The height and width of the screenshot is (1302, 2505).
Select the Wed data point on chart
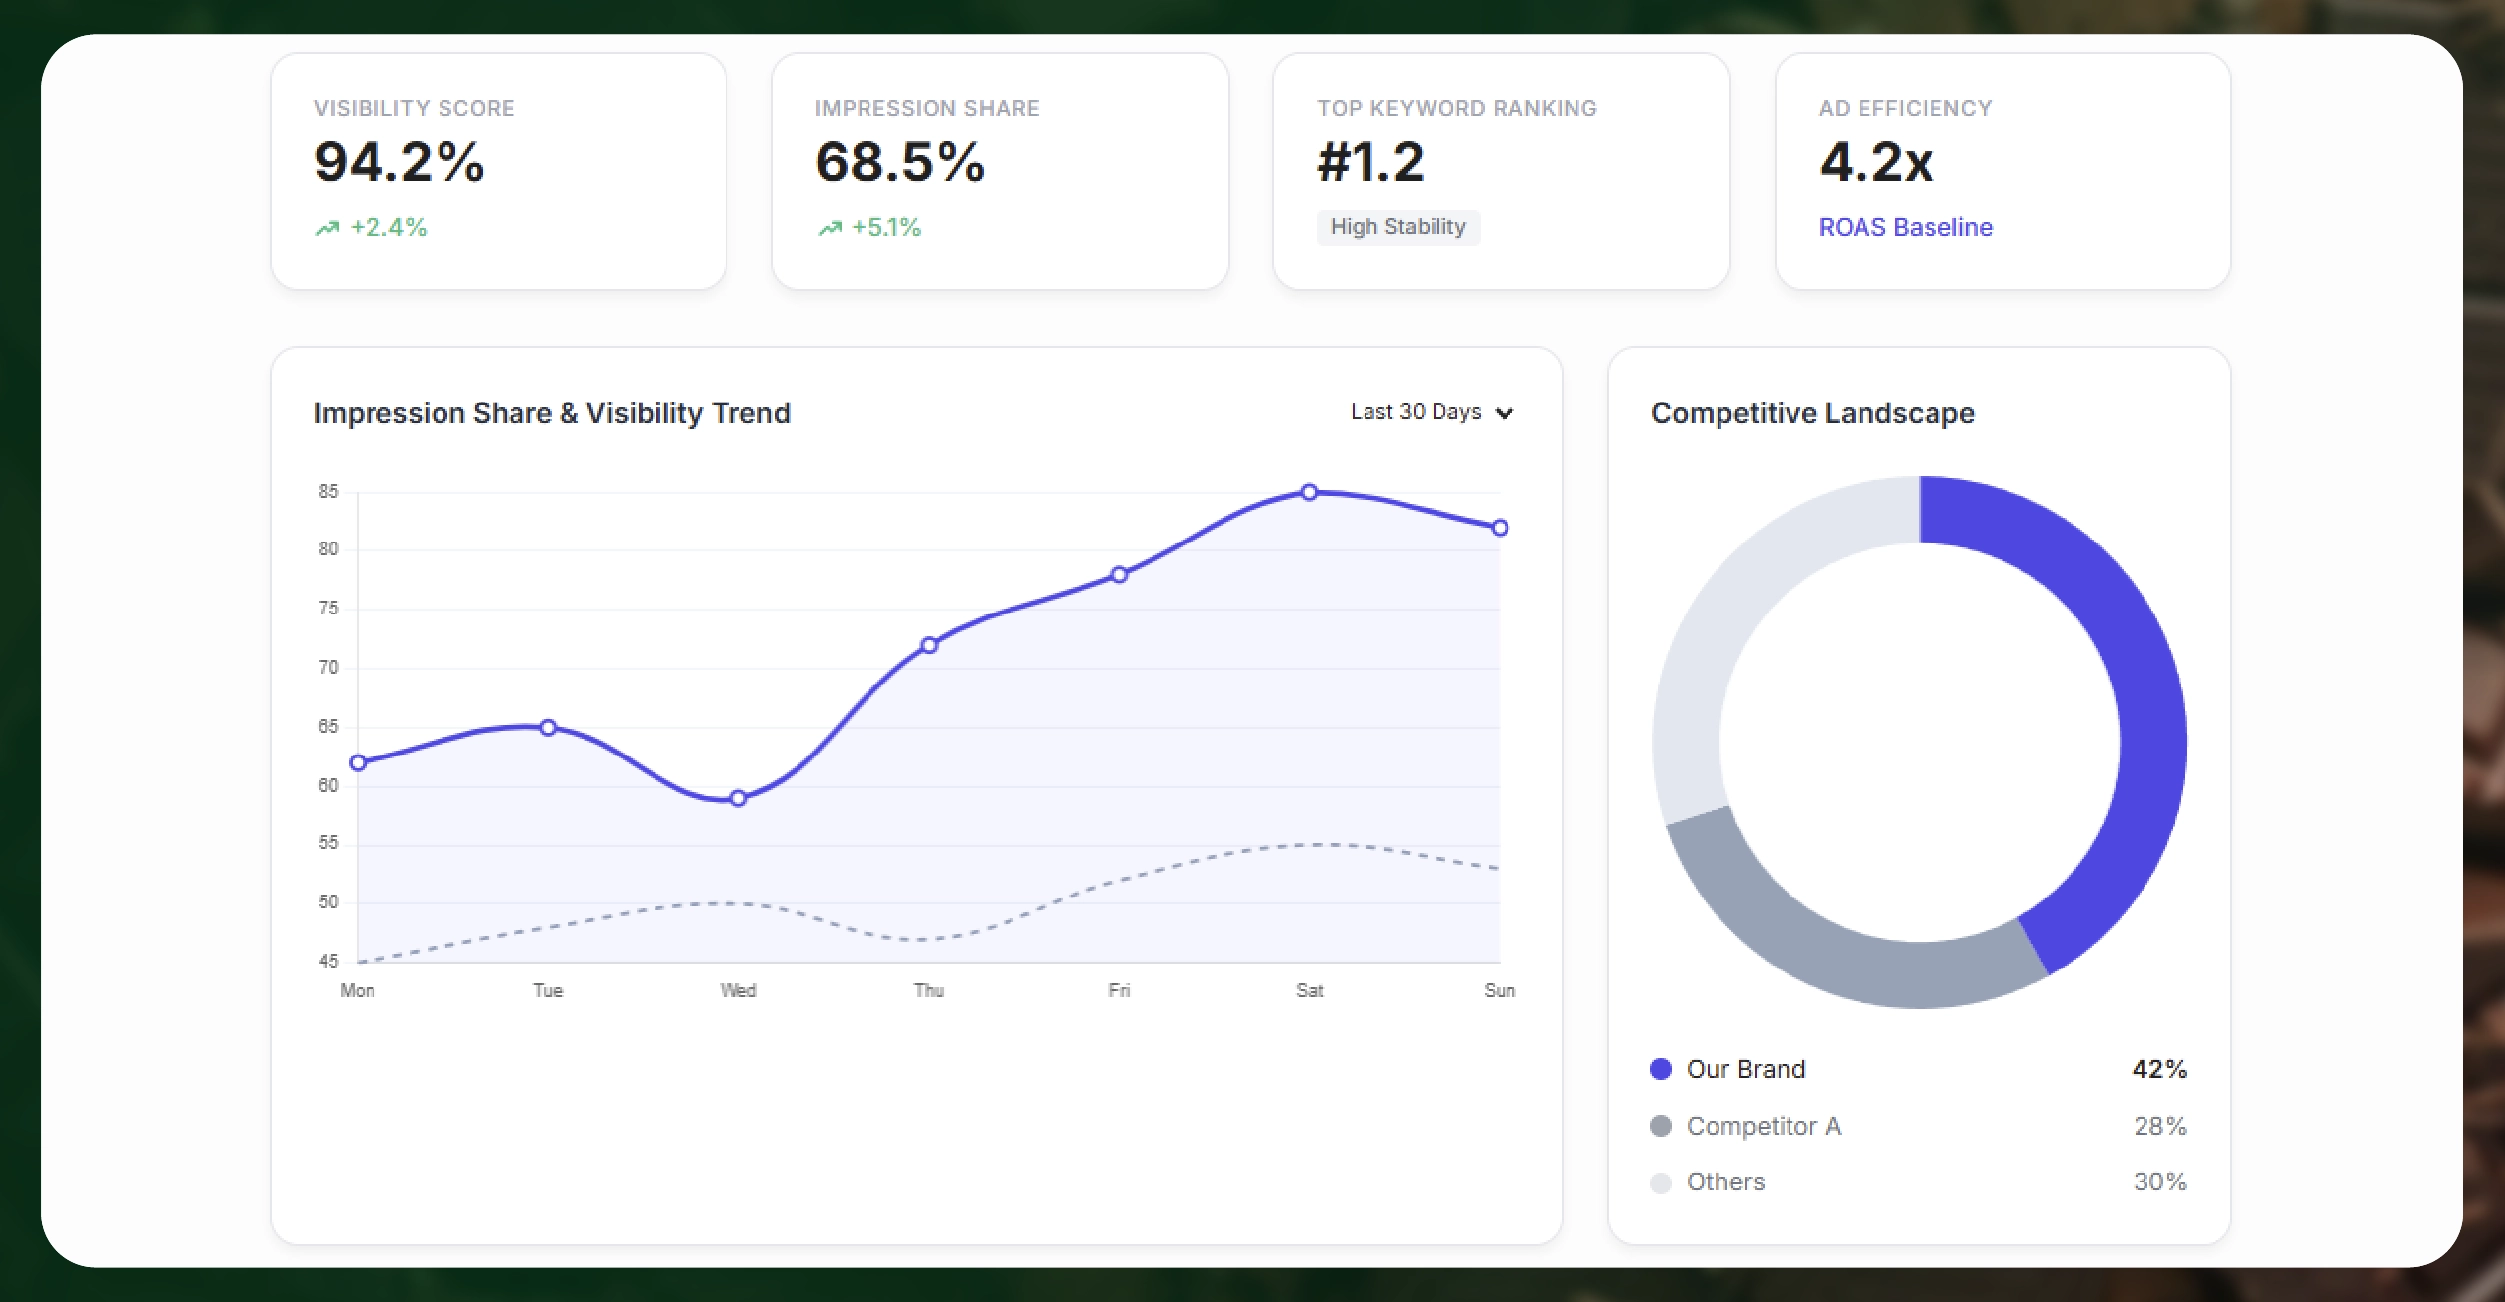coord(738,798)
